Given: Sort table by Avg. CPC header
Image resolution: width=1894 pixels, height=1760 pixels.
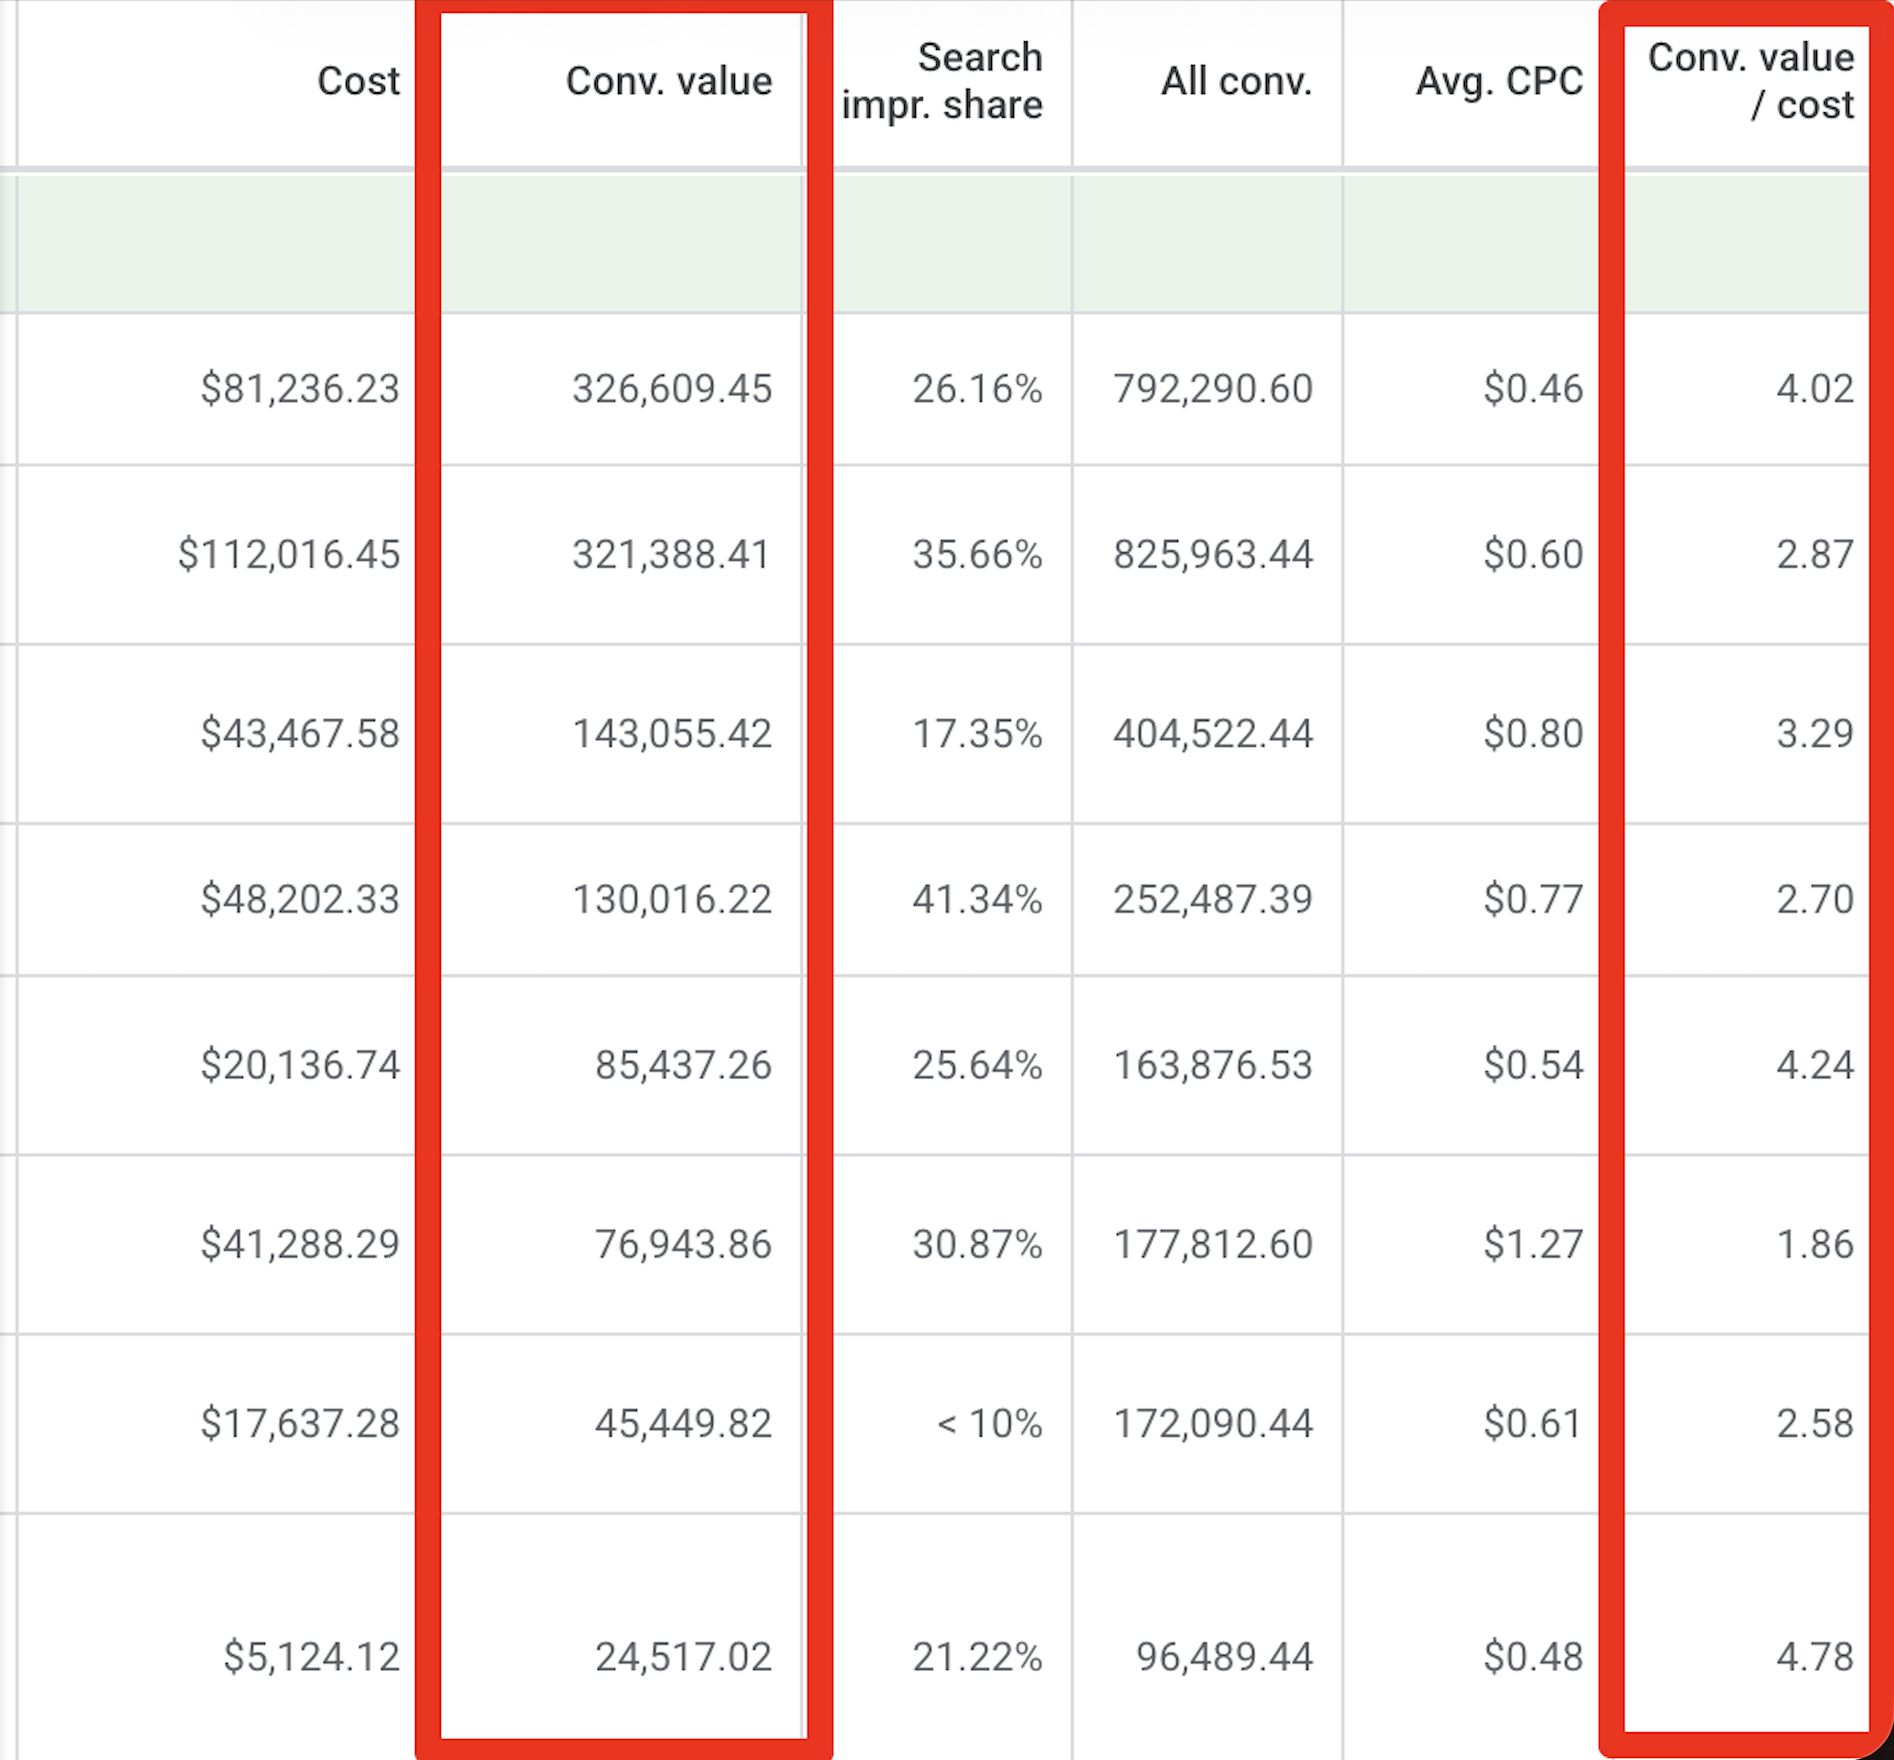Looking at the screenshot, I should (1498, 81).
